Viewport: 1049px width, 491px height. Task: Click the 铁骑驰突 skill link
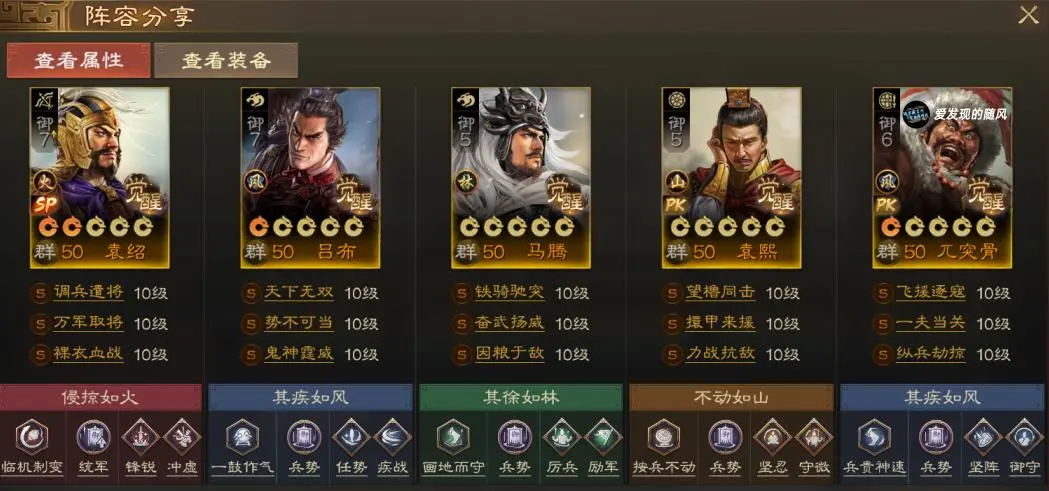pyautogui.click(x=509, y=292)
